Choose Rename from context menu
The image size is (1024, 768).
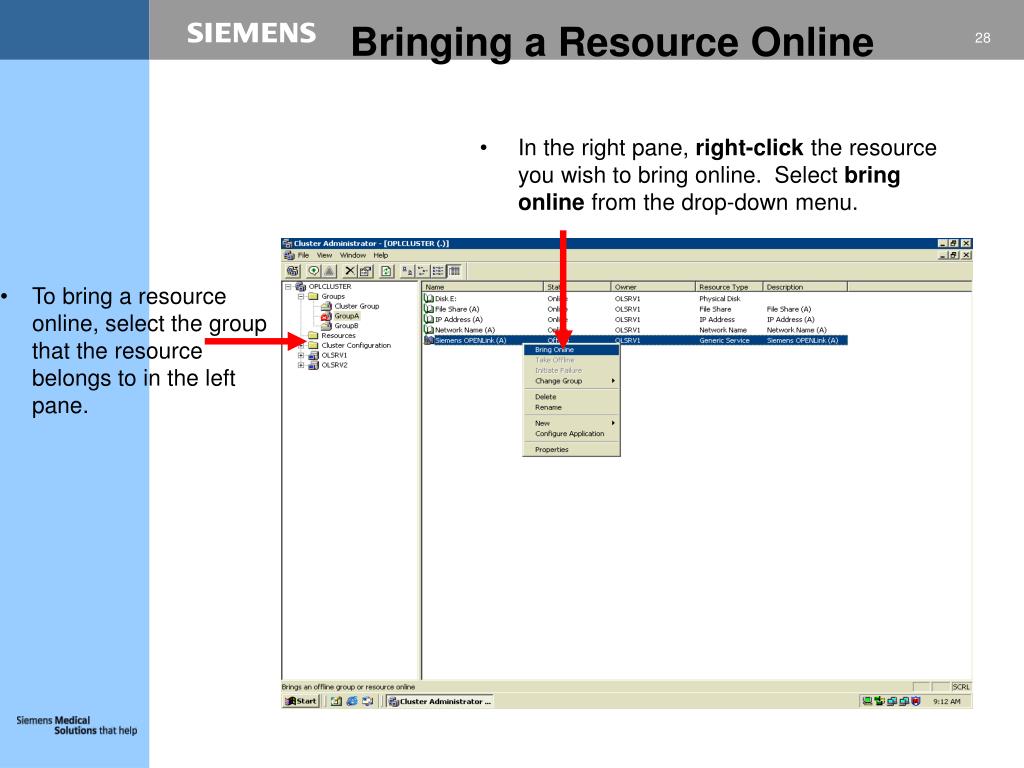pyautogui.click(x=571, y=408)
